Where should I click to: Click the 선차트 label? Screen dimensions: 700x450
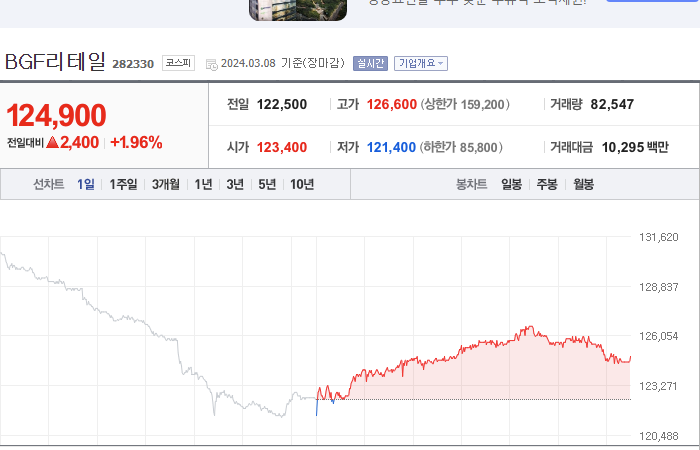[49, 184]
